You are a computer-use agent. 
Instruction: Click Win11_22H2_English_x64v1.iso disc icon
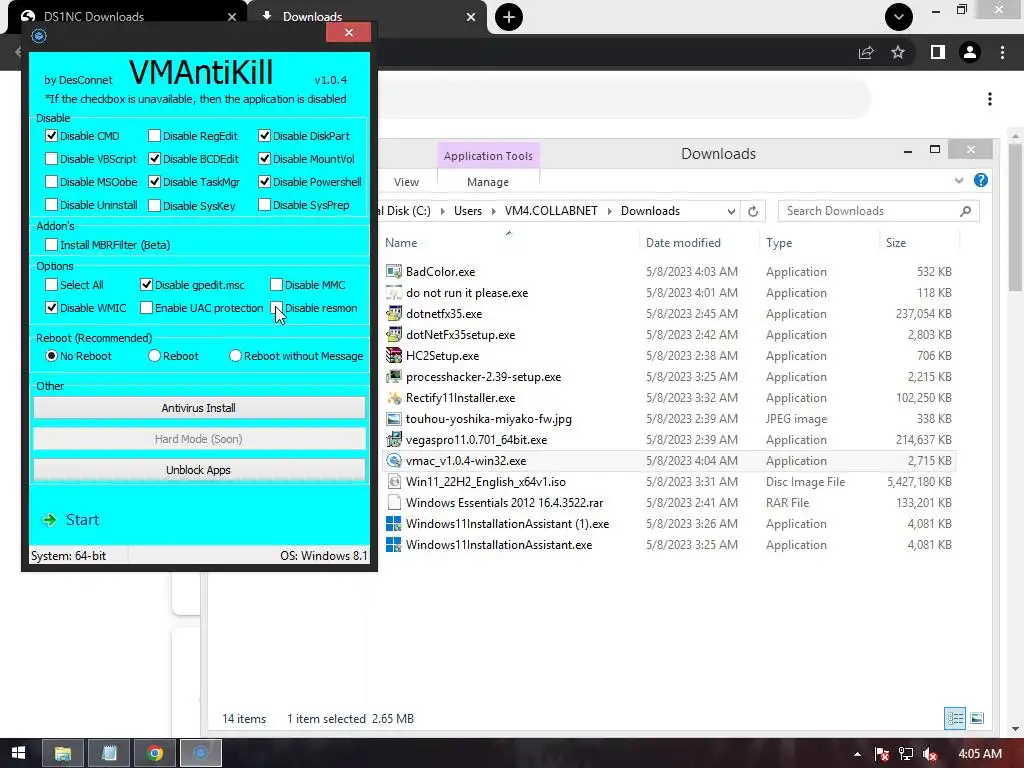pos(394,482)
